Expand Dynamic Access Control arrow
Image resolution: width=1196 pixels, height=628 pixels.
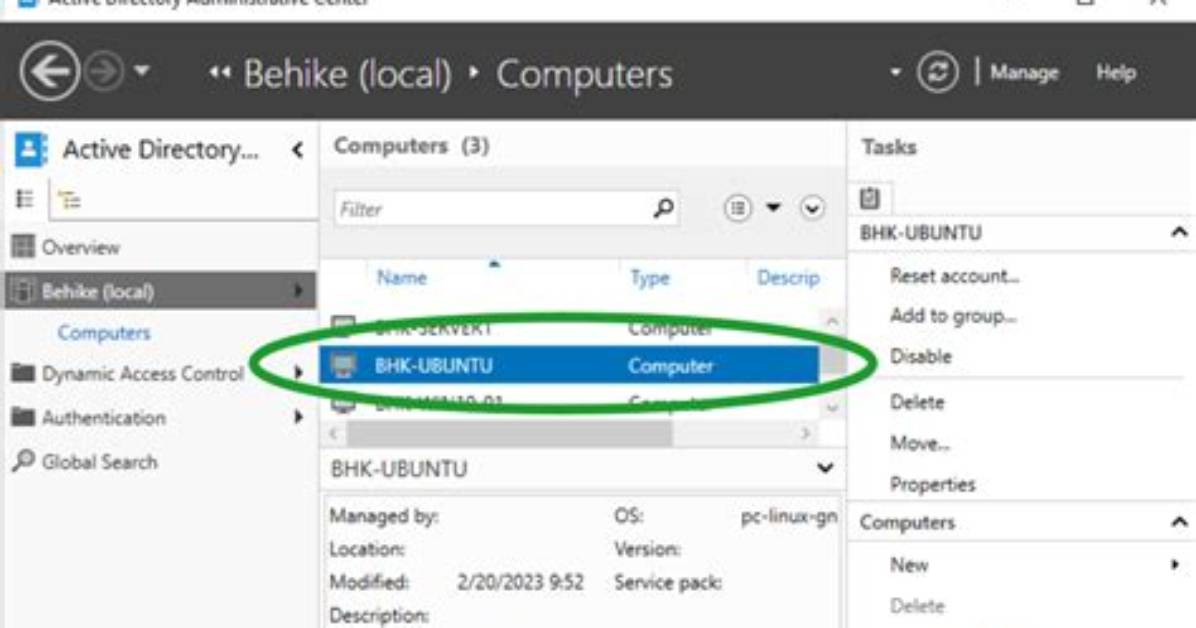tap(298, 373)
